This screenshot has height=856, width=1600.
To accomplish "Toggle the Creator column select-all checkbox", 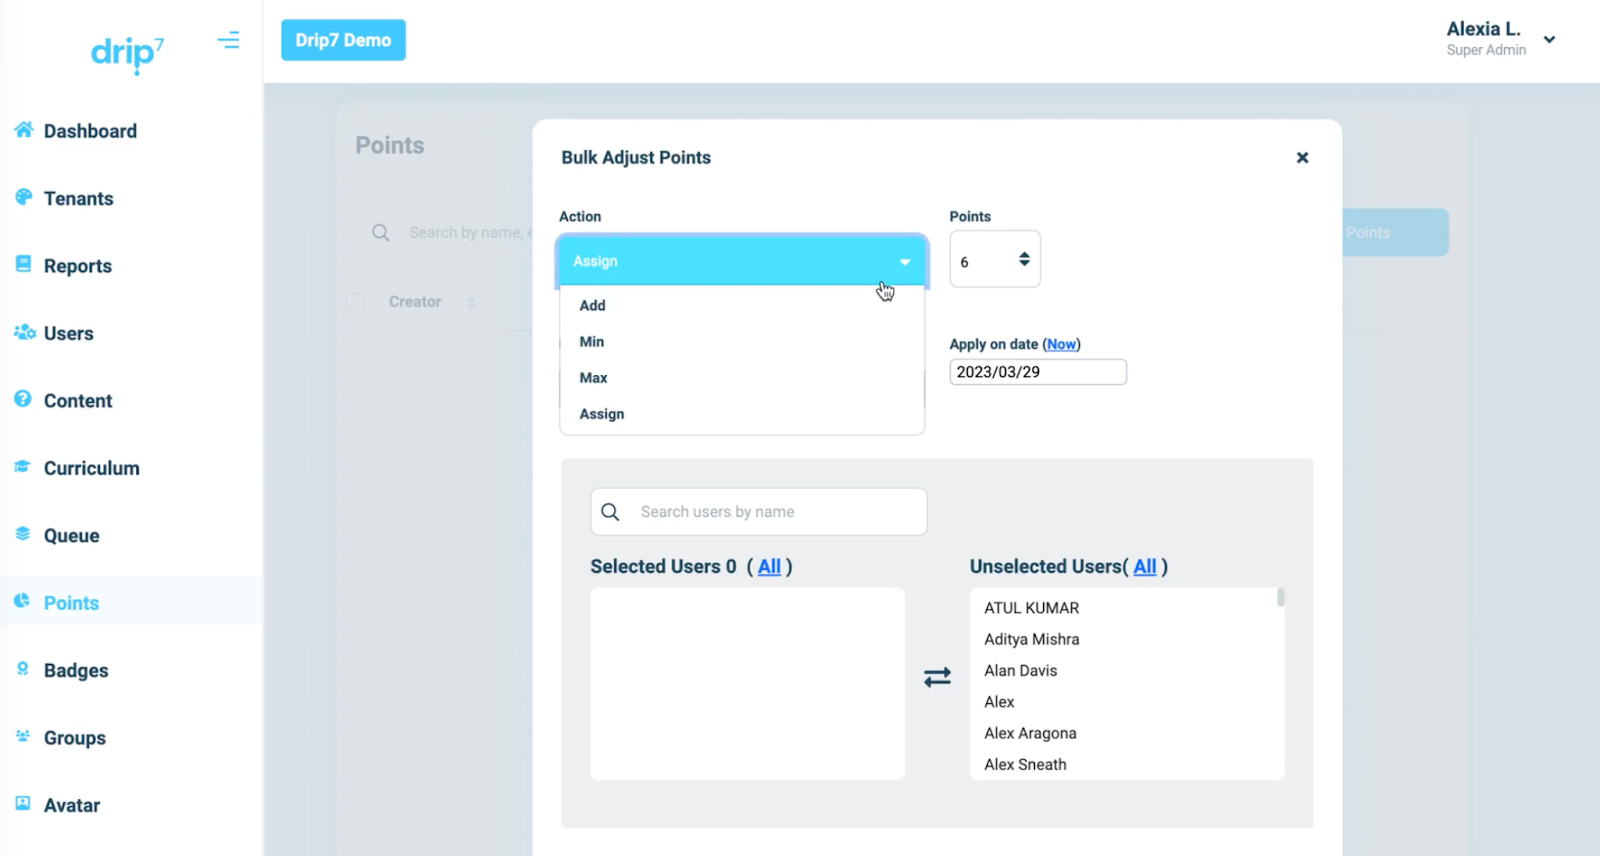I will tap(355, 302).
